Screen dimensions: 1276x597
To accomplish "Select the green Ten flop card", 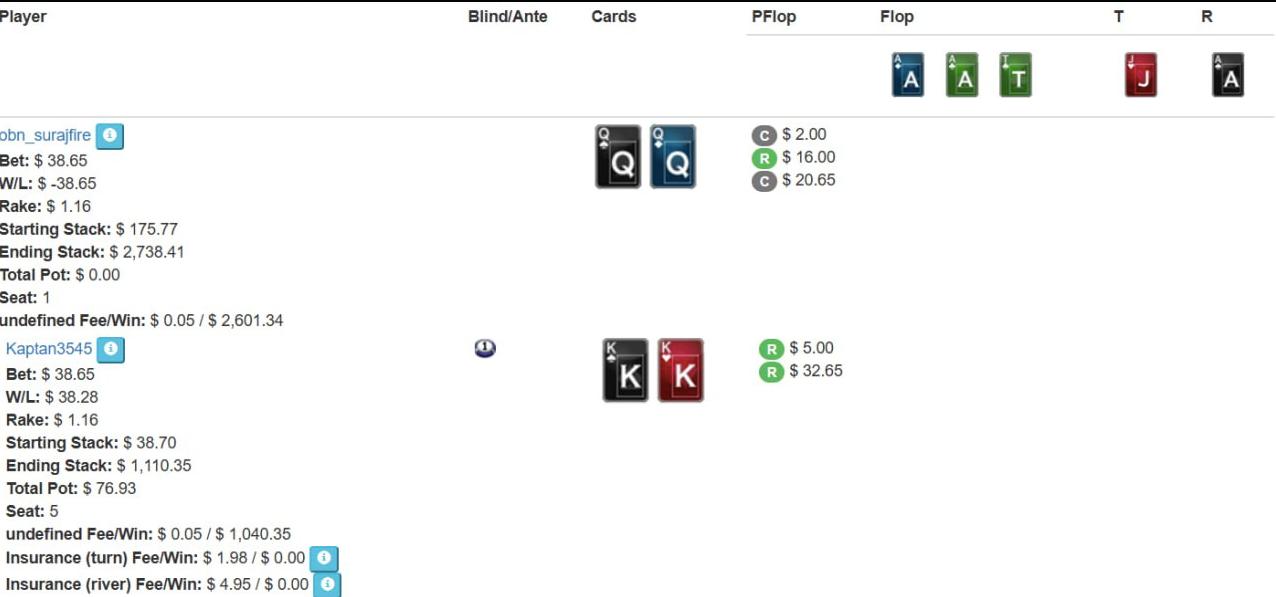I will tap(1015, 75).
